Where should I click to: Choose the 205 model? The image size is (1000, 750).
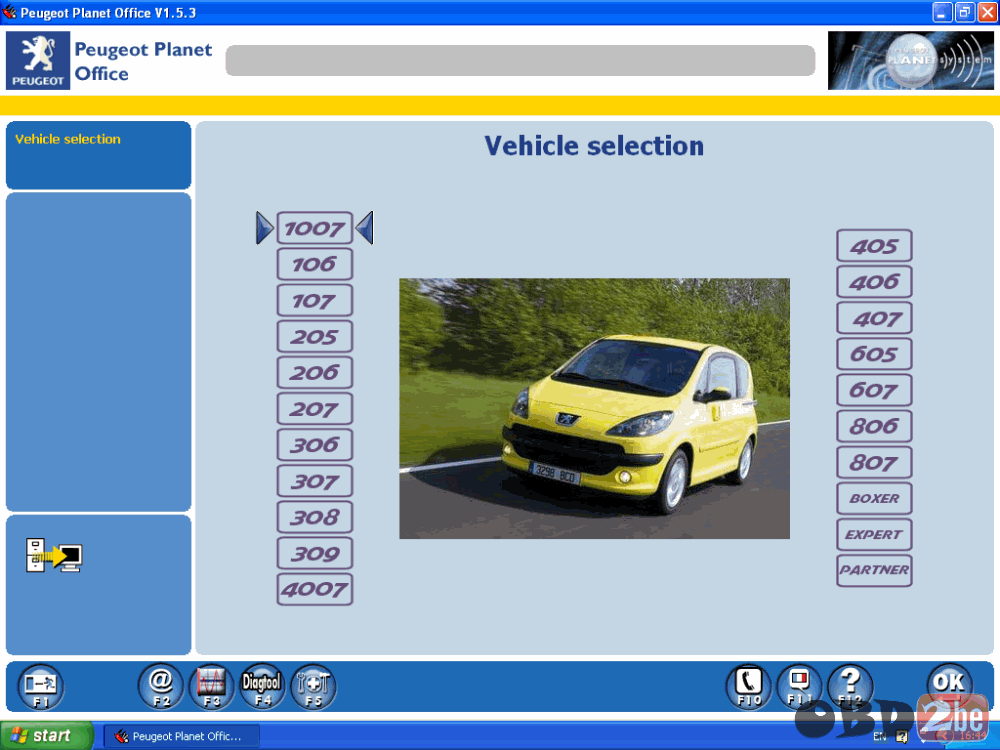[x=314, y=336]
